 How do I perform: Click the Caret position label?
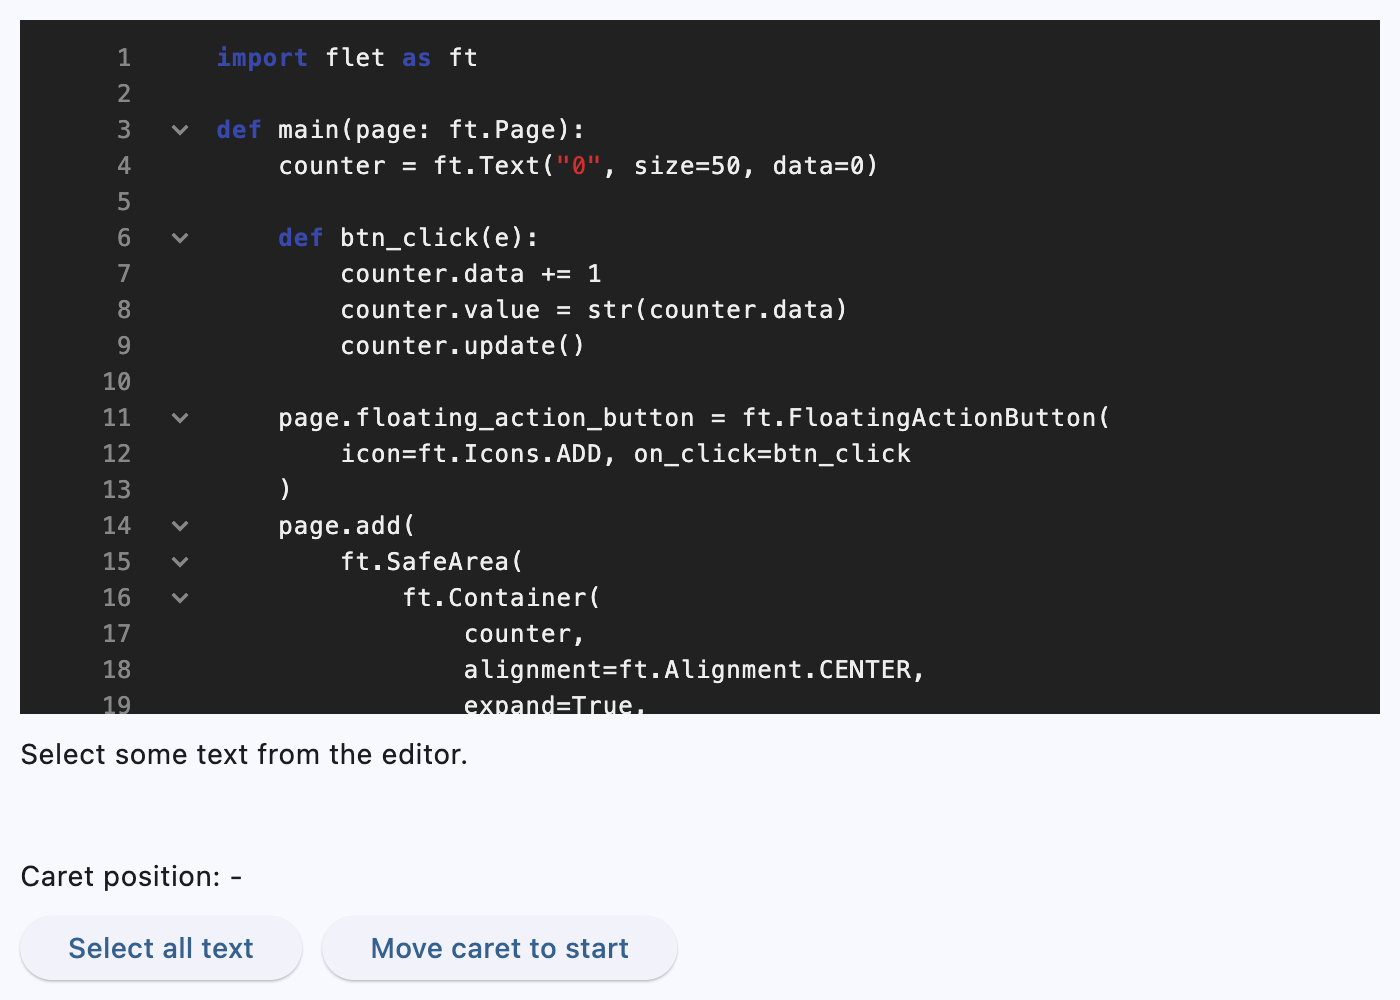(x=132, y=876)
